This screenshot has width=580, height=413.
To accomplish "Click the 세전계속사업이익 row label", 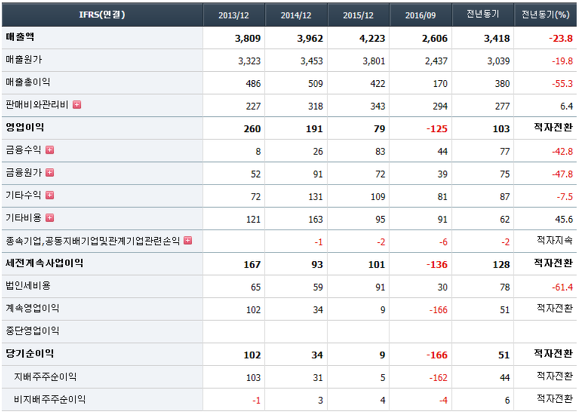I will (x=44, y=263).
